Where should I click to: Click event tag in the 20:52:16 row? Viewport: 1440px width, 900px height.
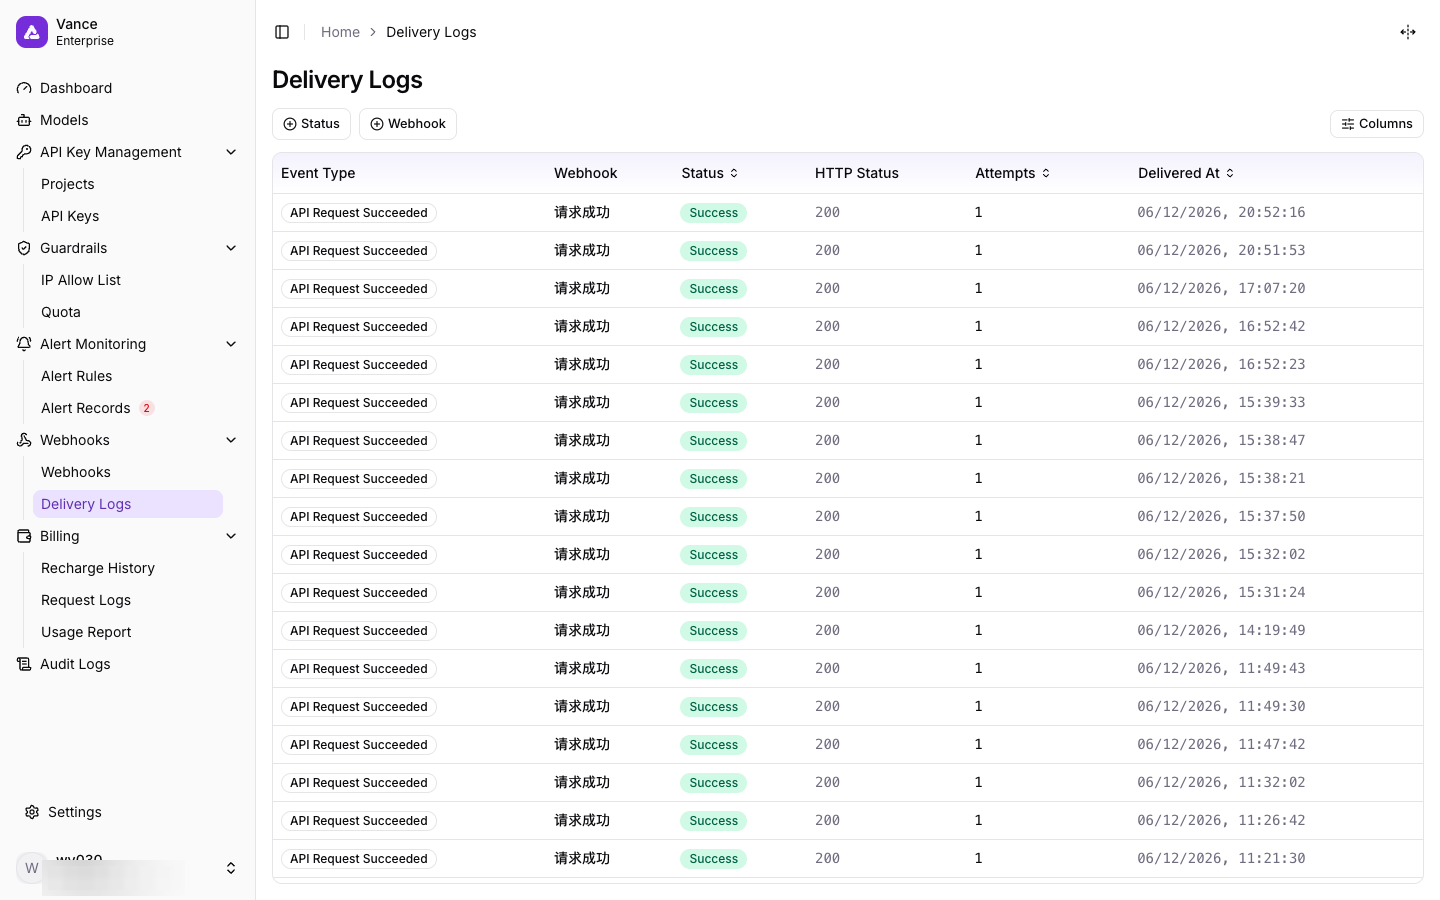click(359, 213)
